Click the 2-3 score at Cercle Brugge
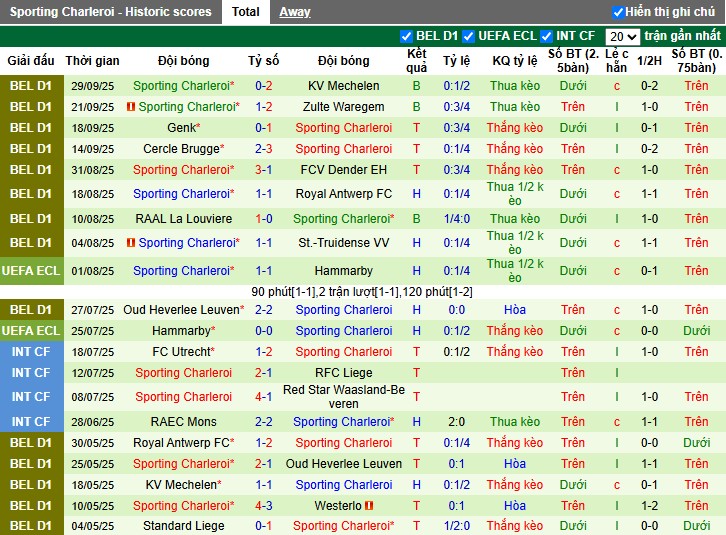The height and width of the screenshot is (535, 726). click(263, 149)
